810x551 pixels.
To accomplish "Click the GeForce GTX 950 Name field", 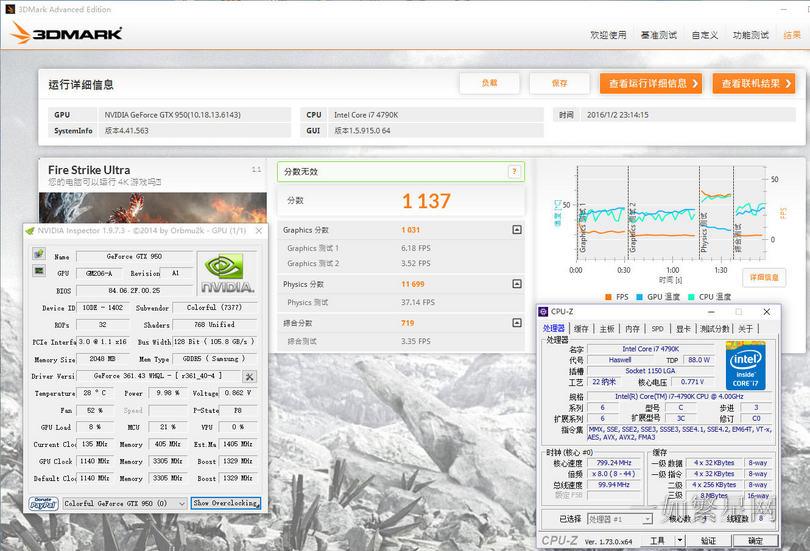I will [134, 256].
